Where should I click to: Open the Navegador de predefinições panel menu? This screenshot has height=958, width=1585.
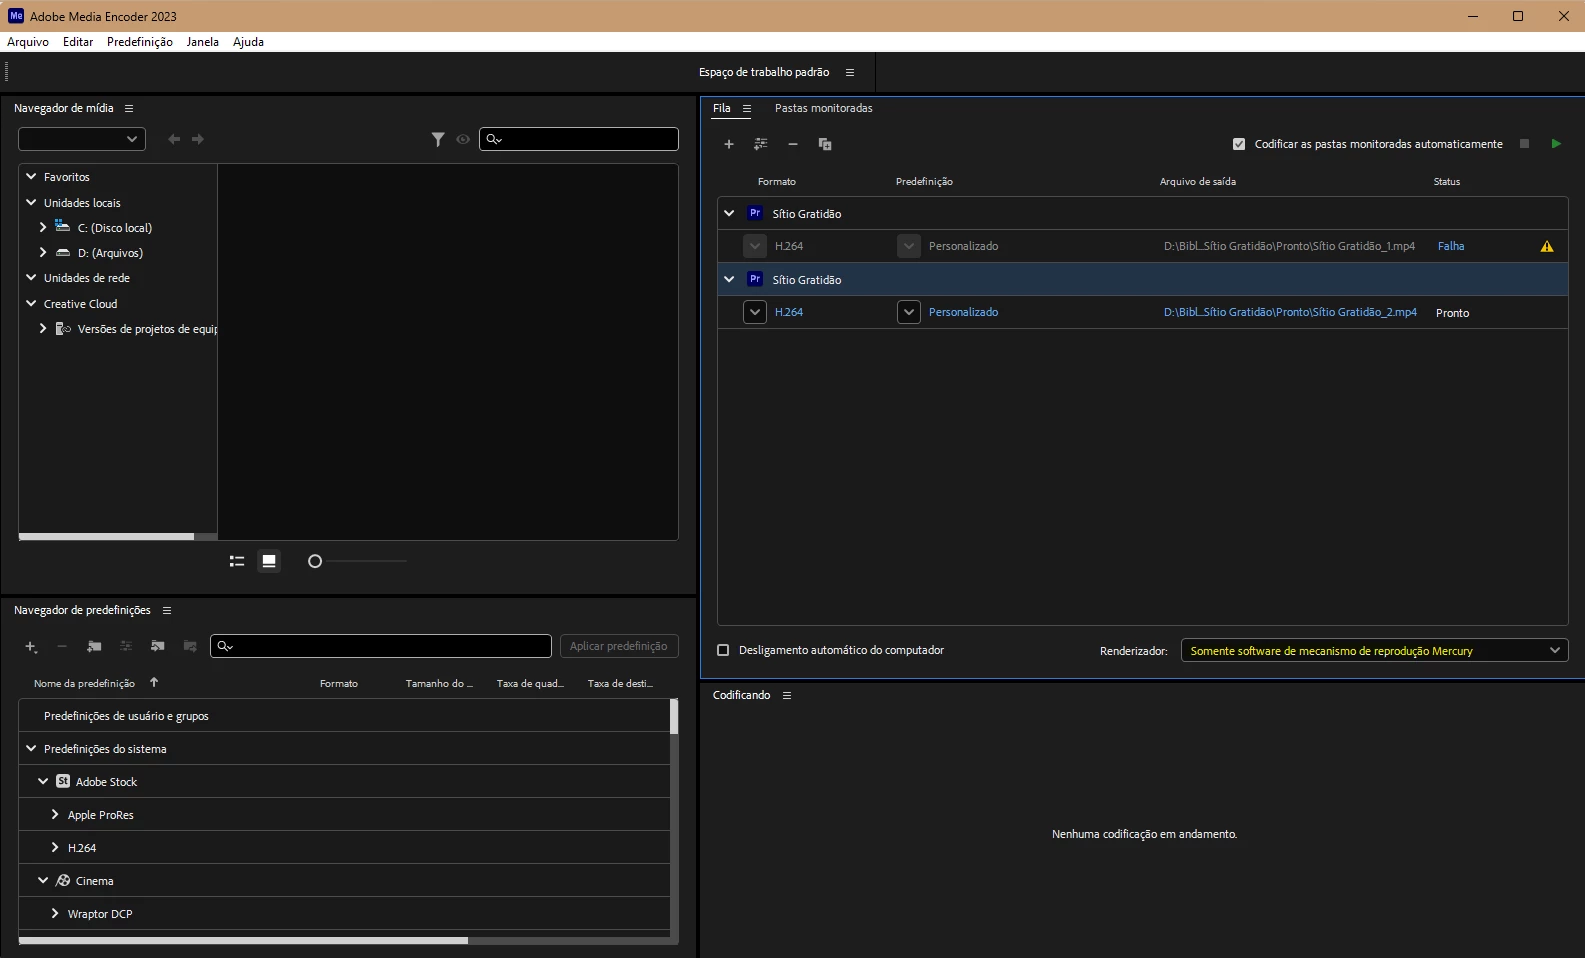pyautogui.click(x=167, y=610)
